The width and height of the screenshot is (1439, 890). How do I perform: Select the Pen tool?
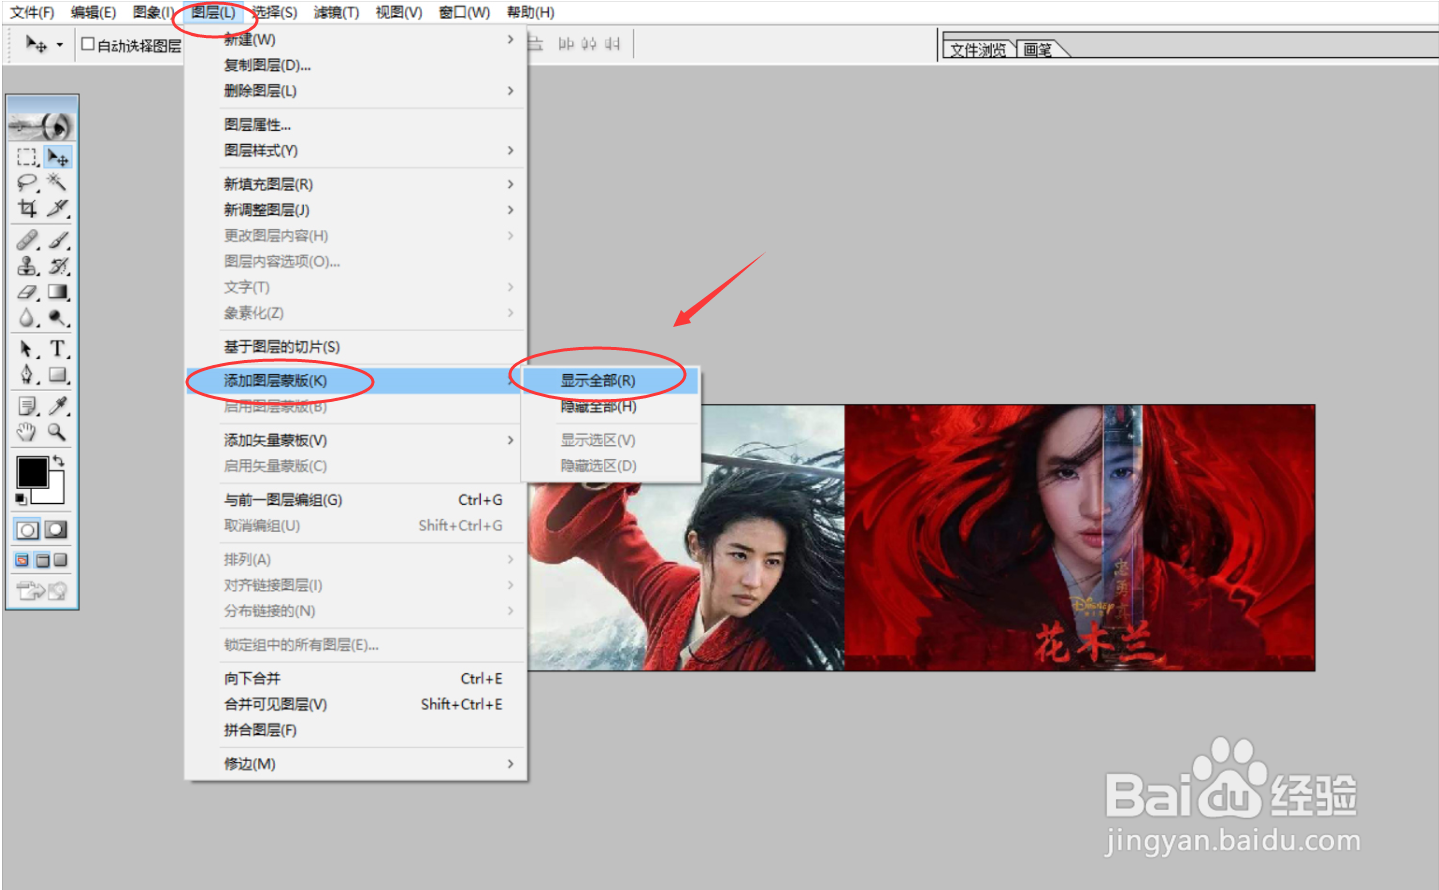[x=27, y=375]
